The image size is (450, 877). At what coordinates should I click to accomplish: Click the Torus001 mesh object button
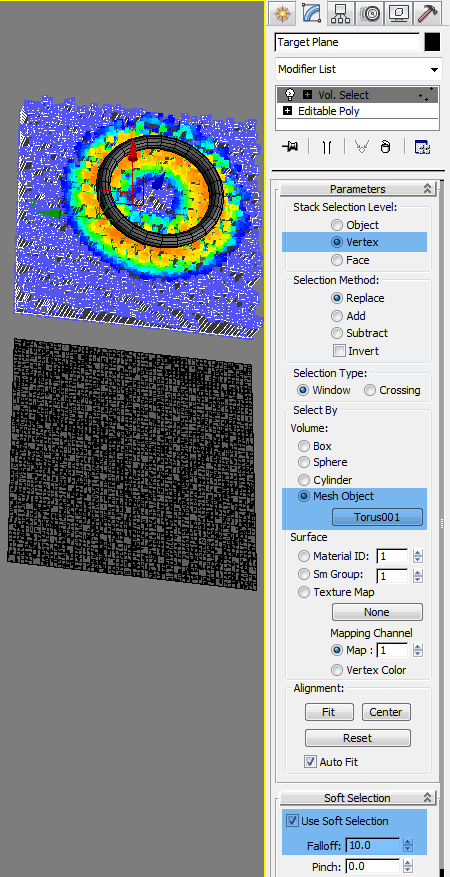pyautogui.click(x=377, y=517)
